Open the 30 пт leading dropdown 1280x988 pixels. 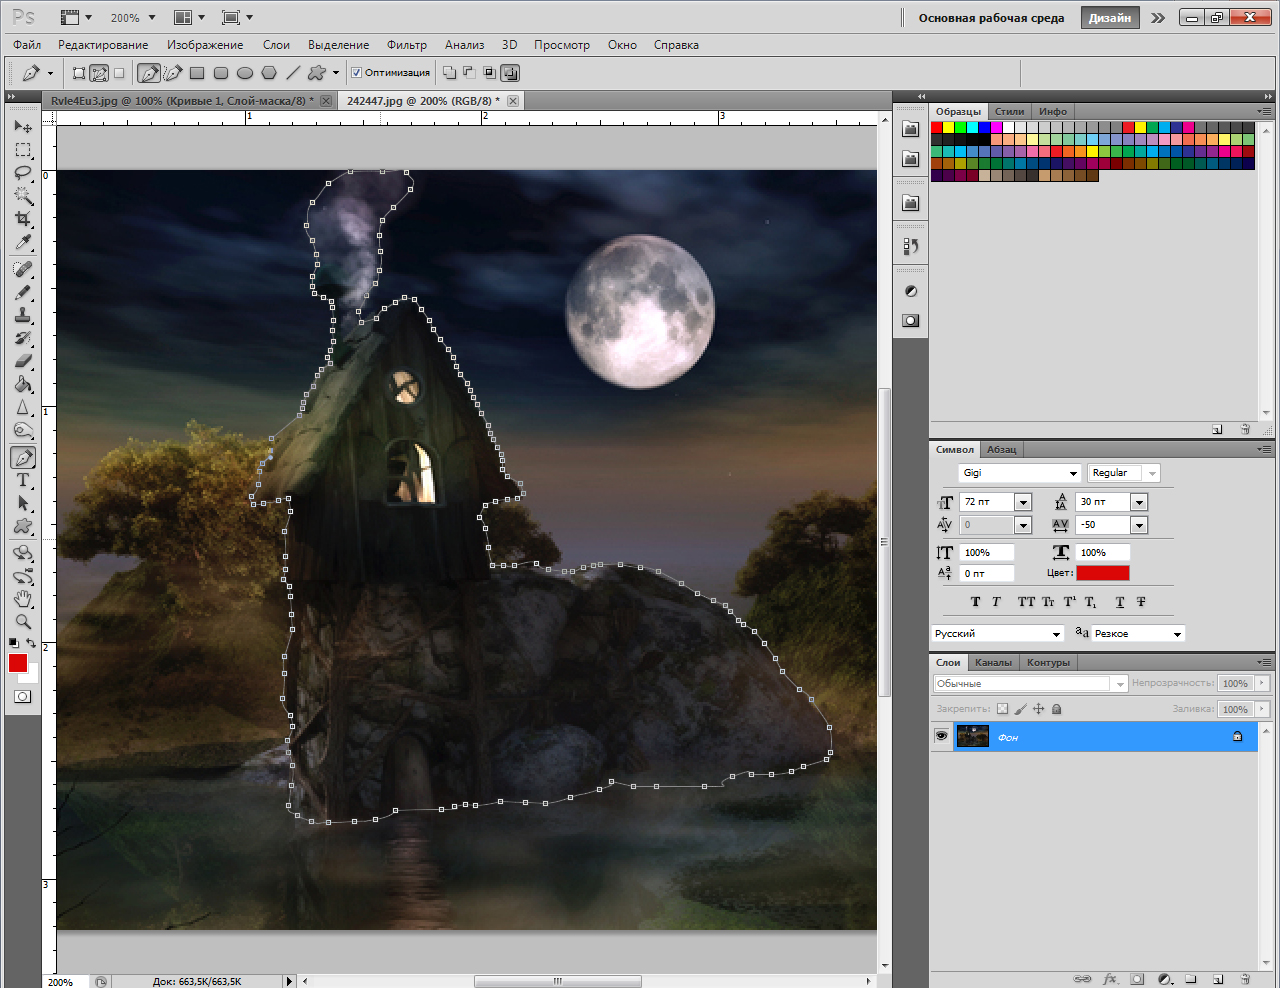[x=1139, y=502]
